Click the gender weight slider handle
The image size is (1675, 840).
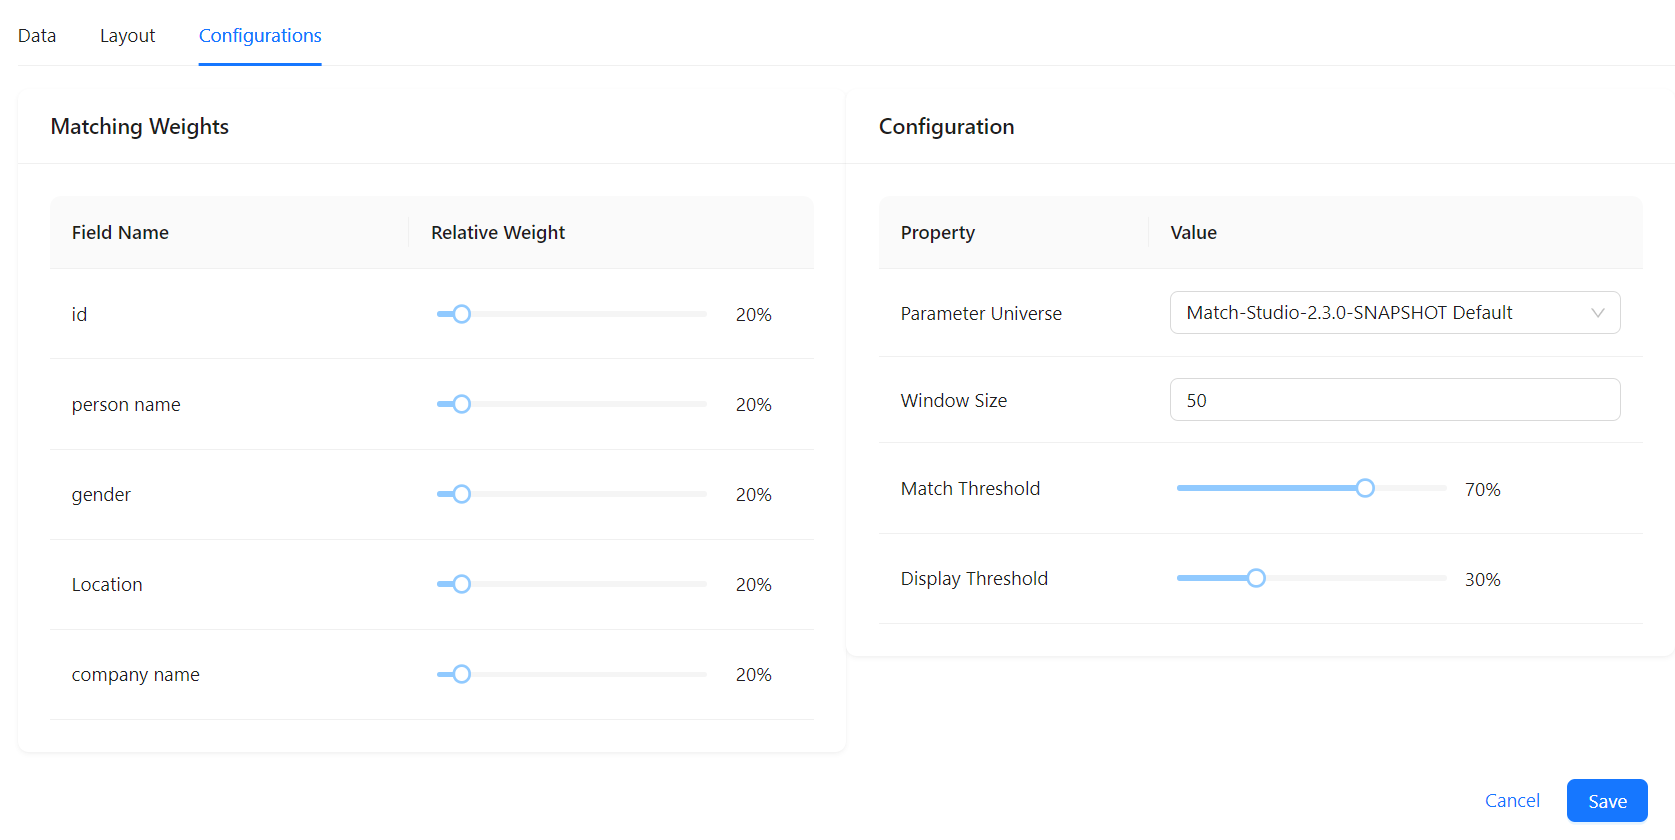coord(461,494)
